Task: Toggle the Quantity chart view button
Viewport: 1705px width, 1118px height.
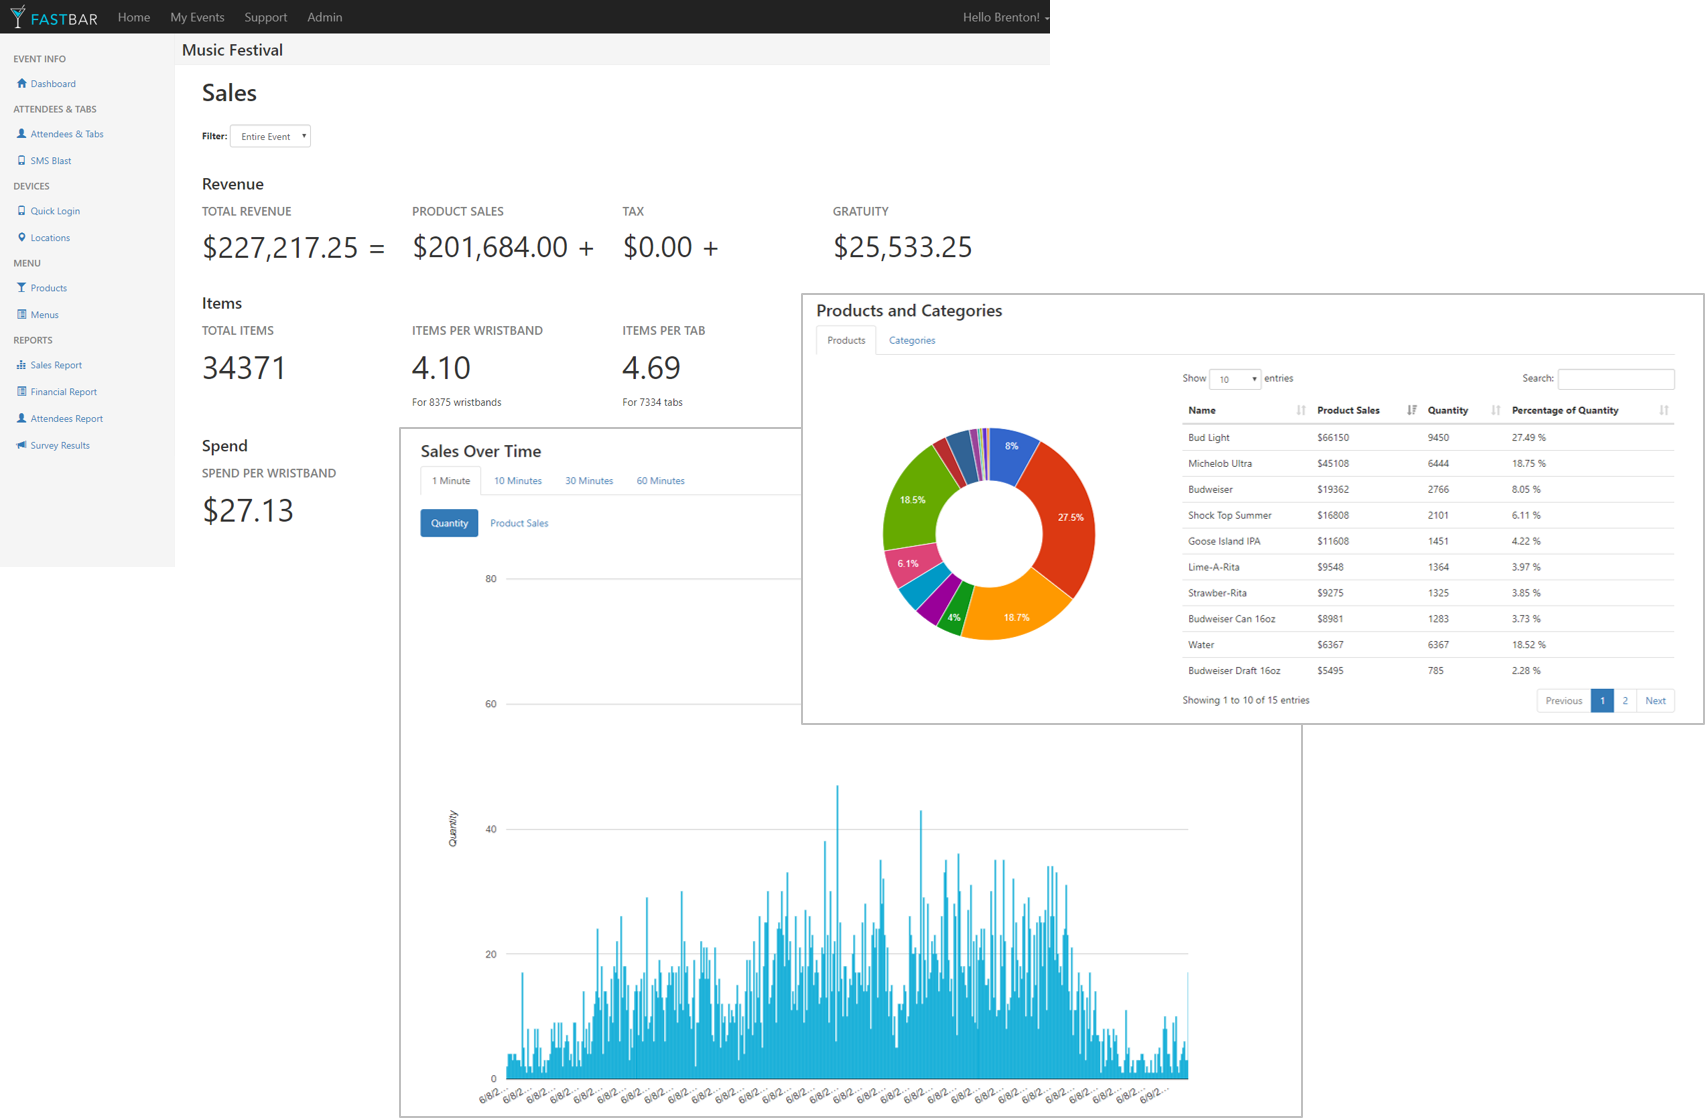Action: pyautogui.click(x=449, y=523)
